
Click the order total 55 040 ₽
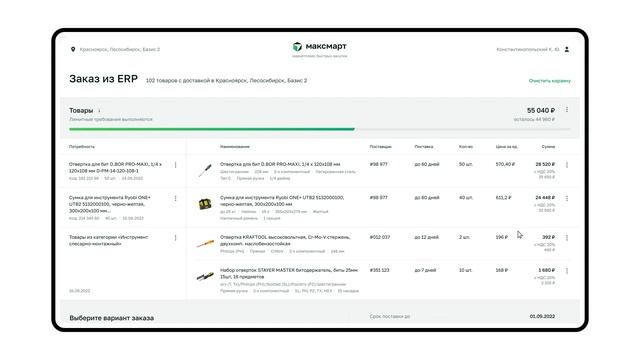(x=541, y=111)
